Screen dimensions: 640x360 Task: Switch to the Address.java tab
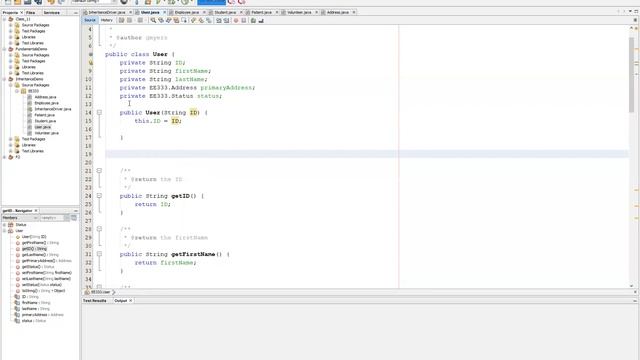[x=338, y=12]
